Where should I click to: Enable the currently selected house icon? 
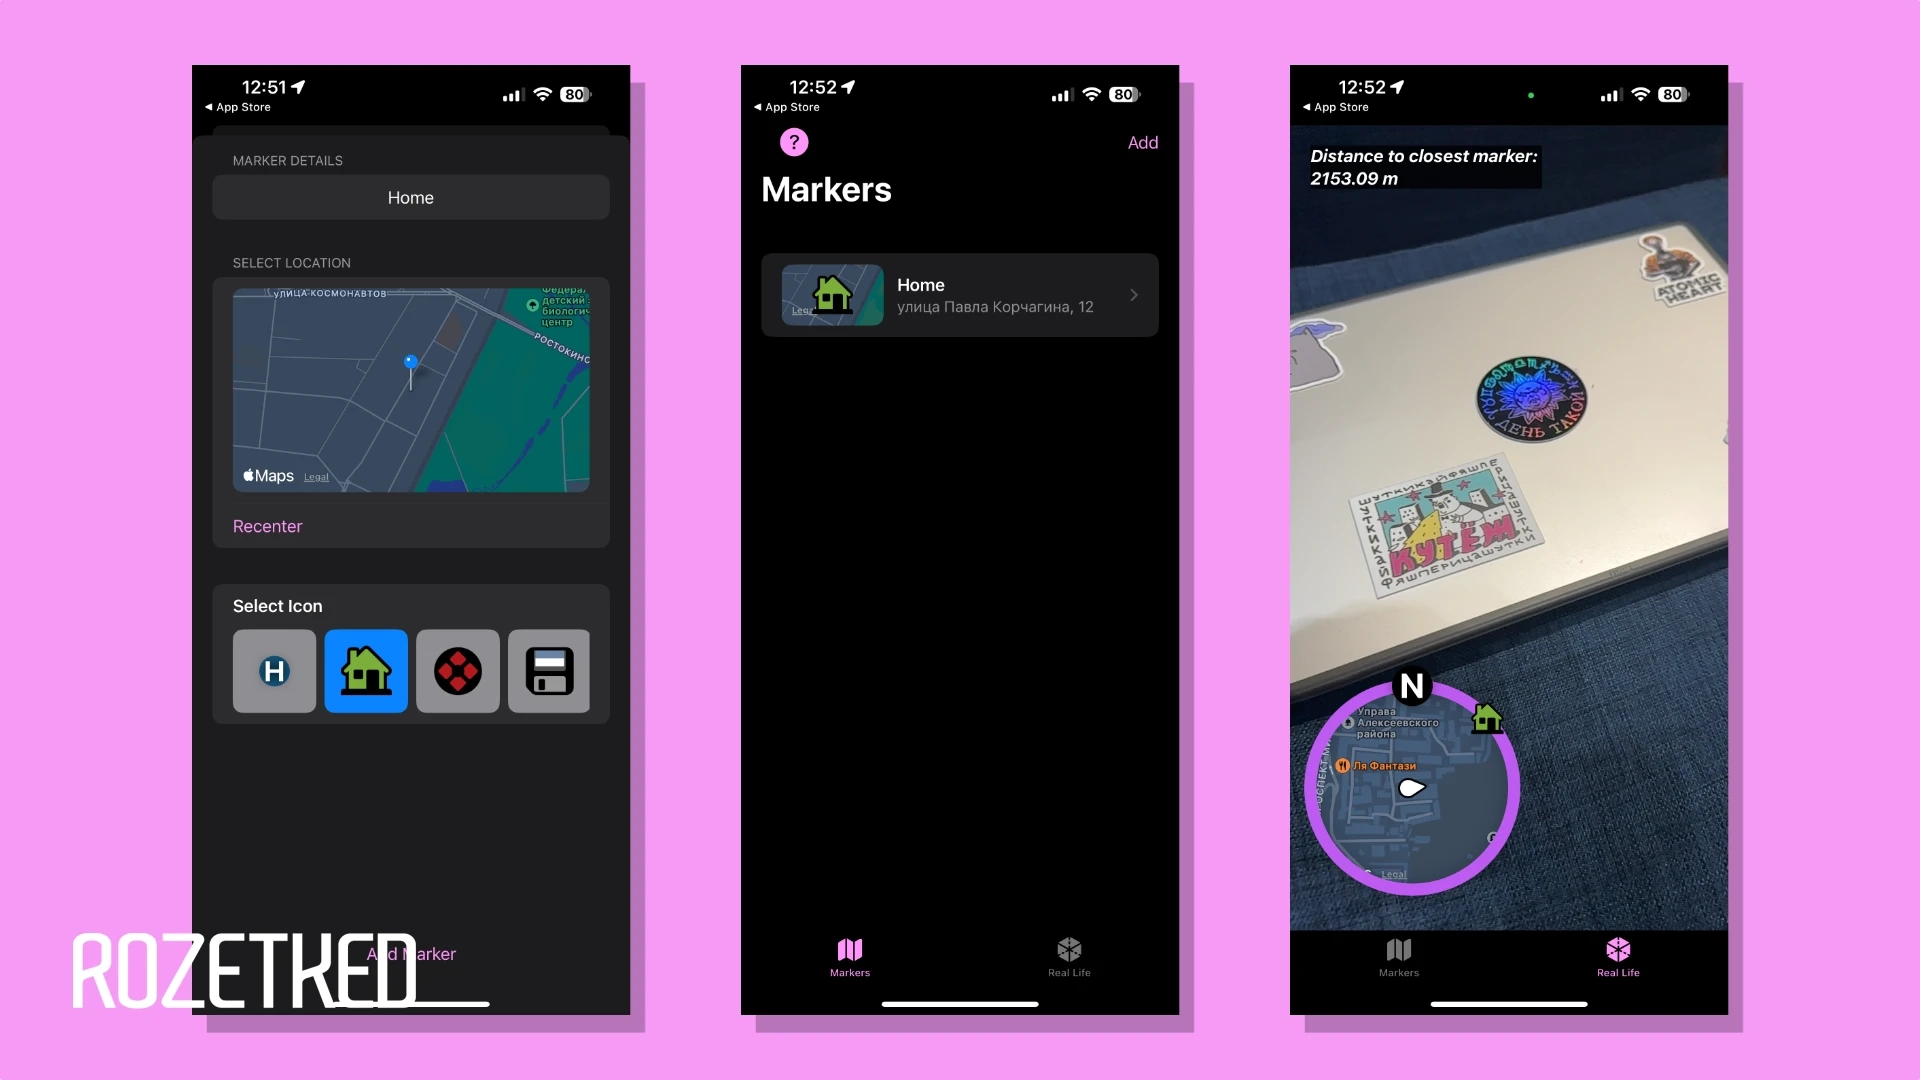pos(367,670)
